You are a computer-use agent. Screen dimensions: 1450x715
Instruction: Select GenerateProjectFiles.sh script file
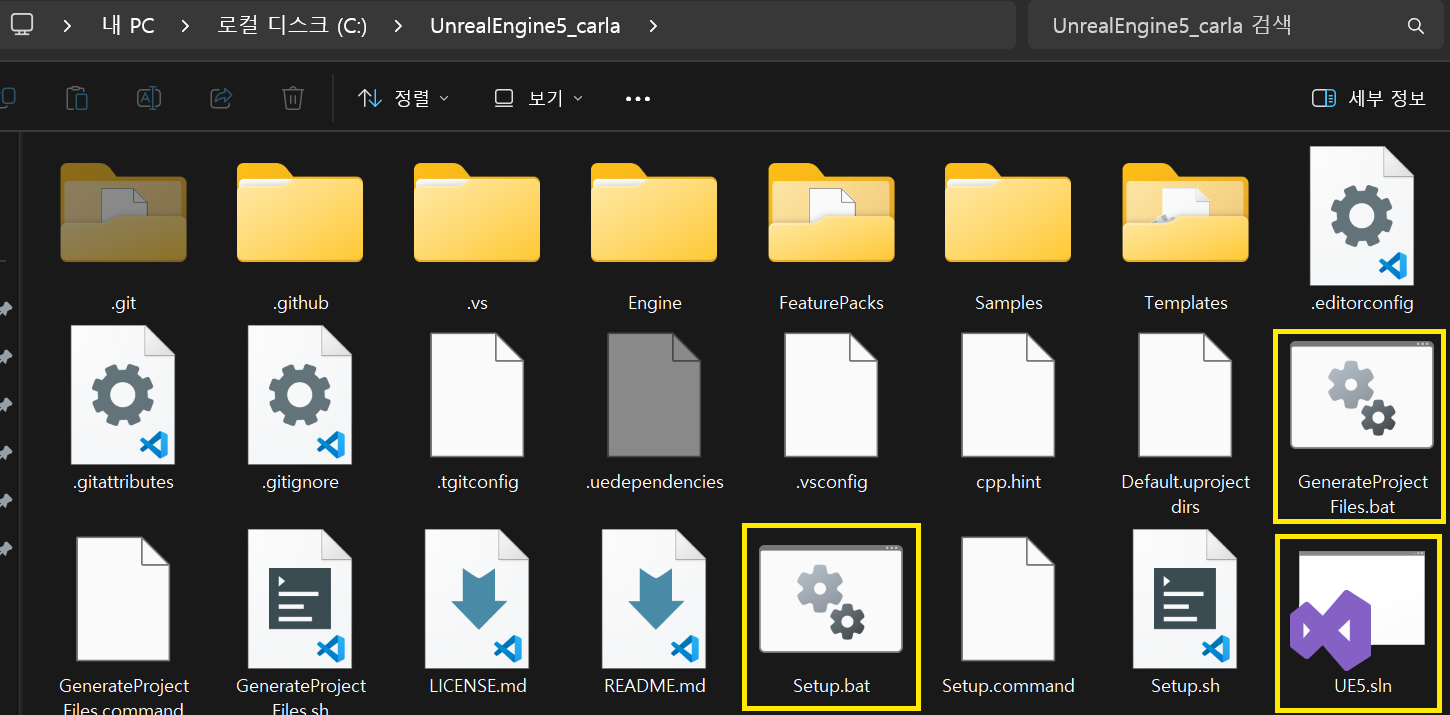(x=300, y=598)
